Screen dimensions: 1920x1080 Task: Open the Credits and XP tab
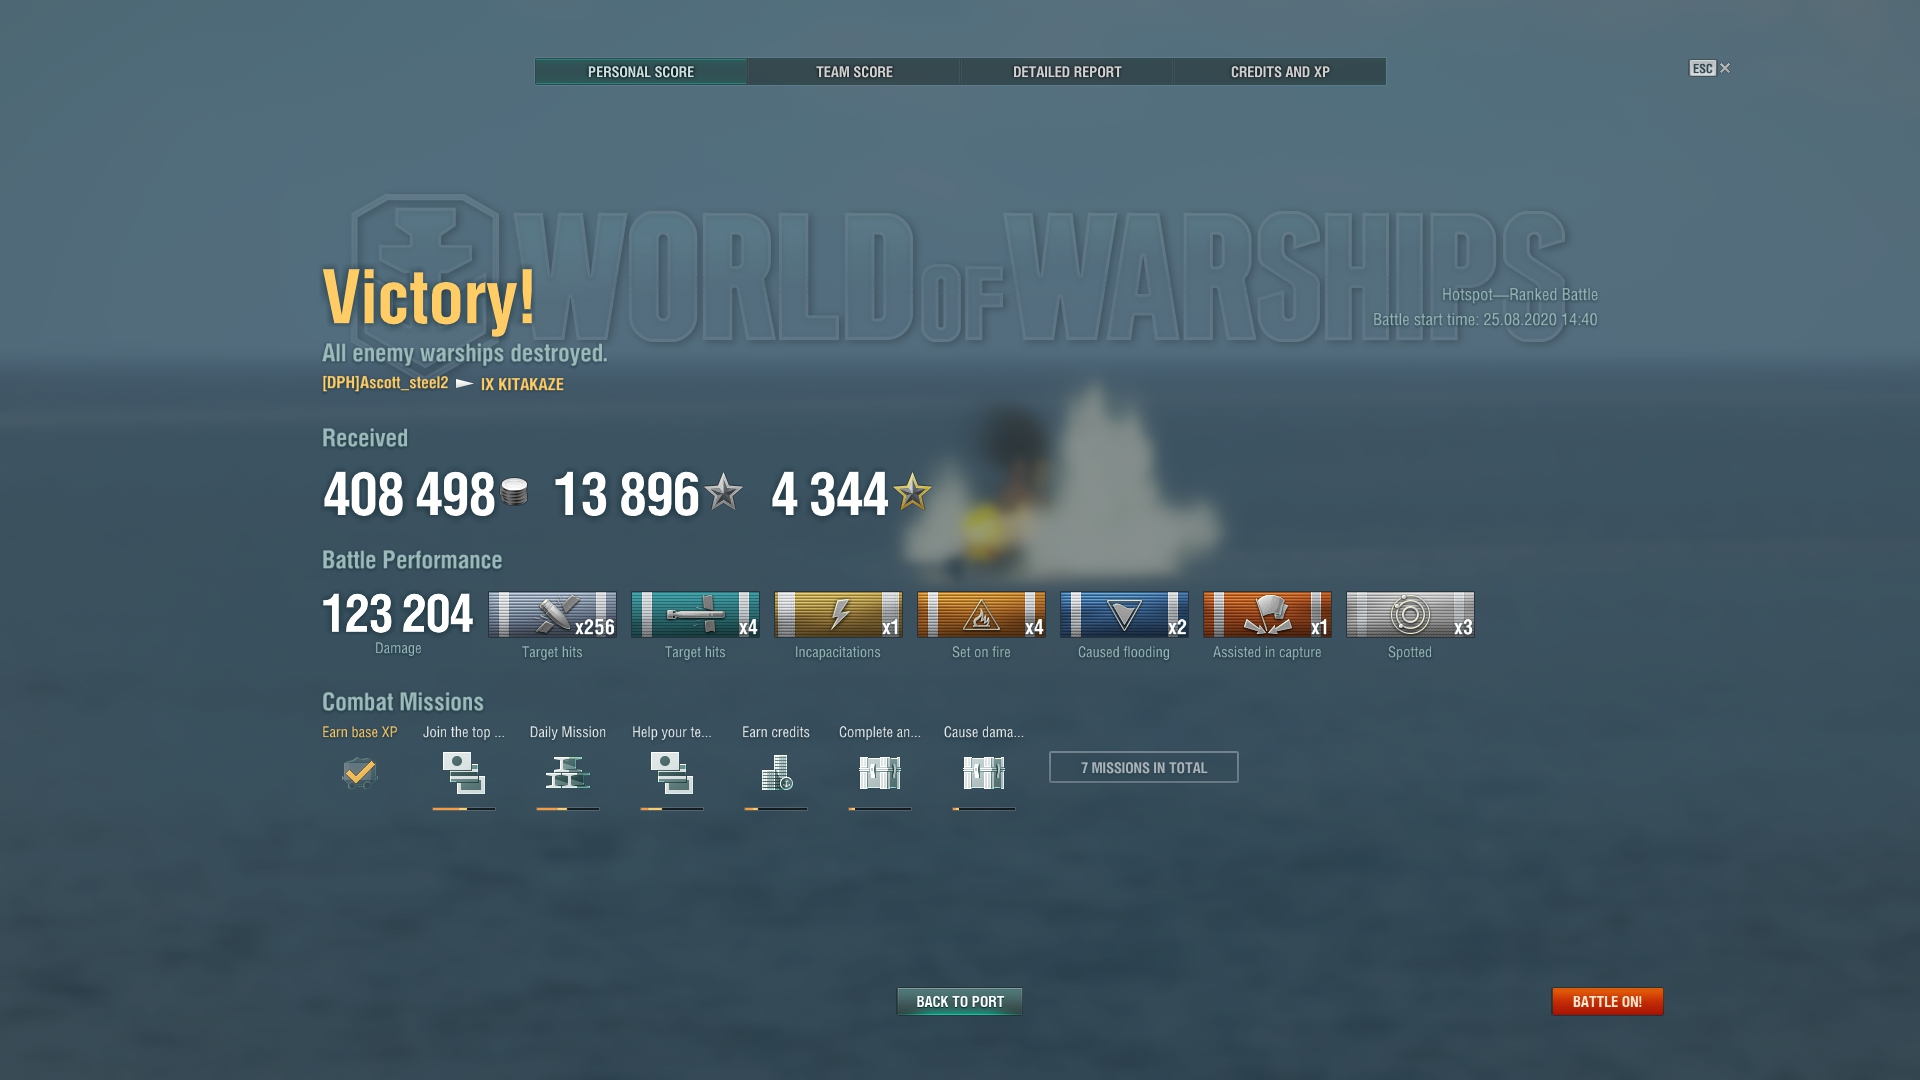pos(1280,72)
